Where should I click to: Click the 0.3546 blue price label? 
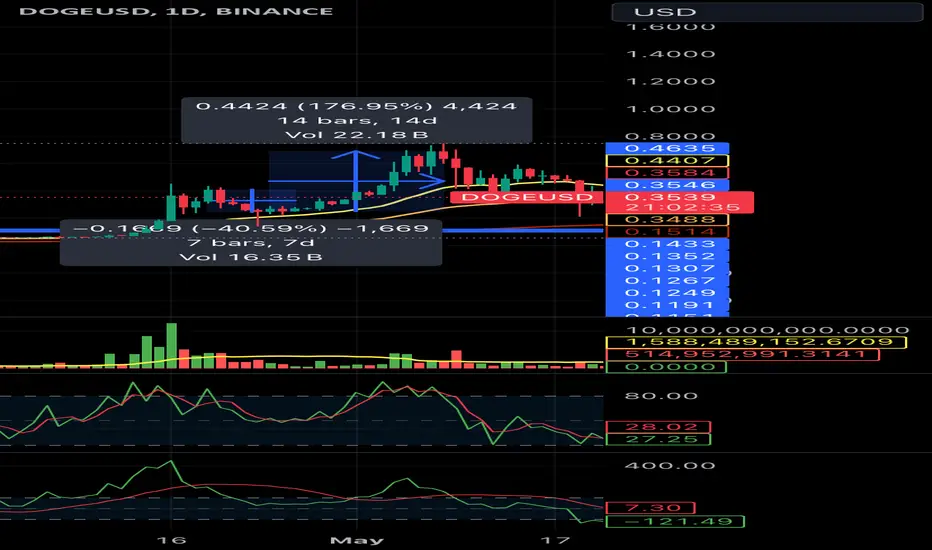[x=667, y=185]
